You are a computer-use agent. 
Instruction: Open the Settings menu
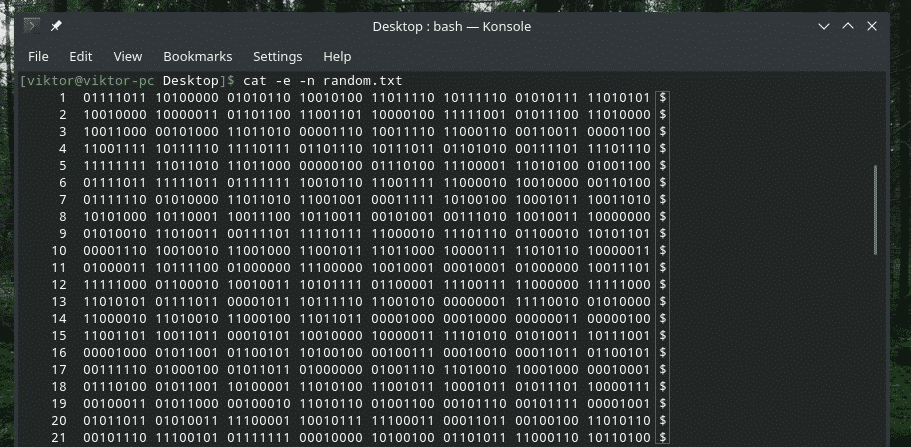(277, 57)
